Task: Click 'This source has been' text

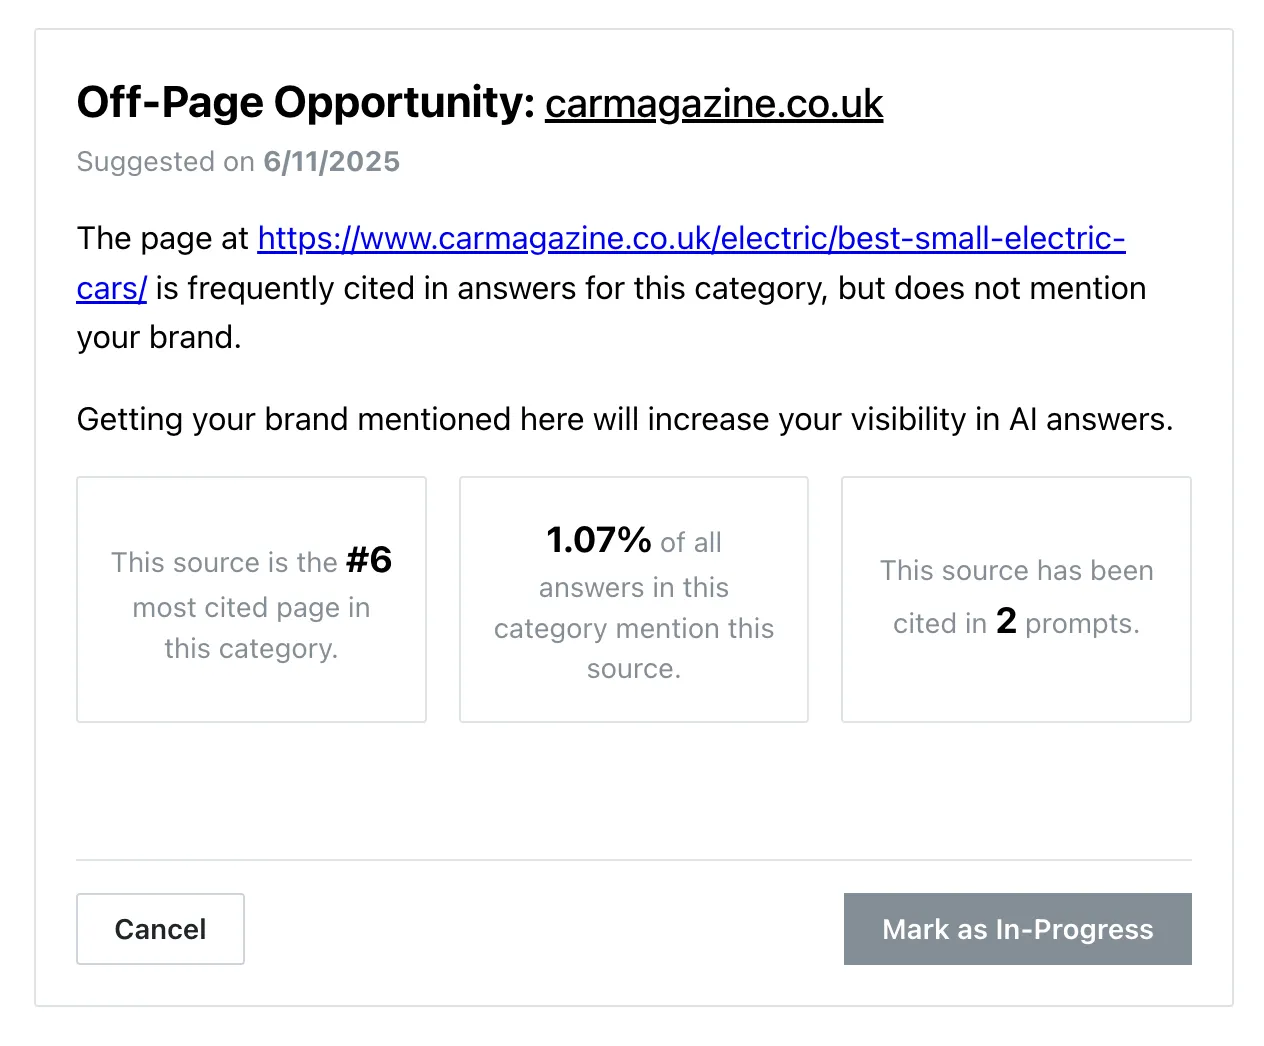Action: tap(1017, 571)
